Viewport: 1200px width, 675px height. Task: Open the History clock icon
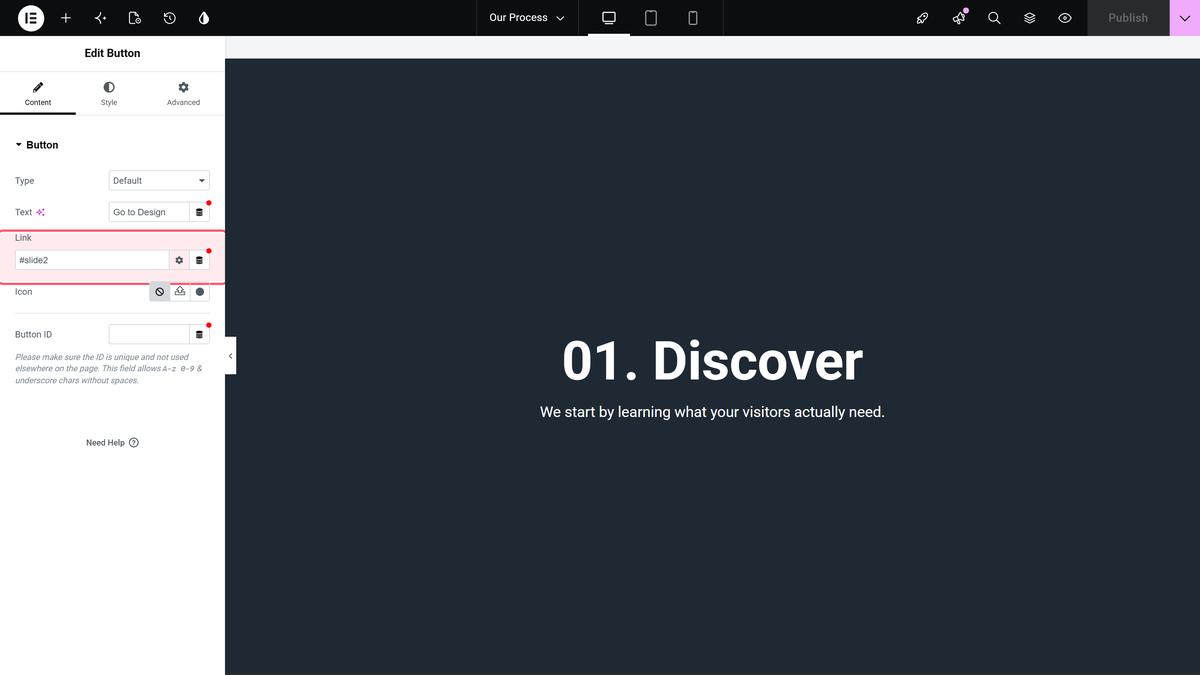point(170,18)
